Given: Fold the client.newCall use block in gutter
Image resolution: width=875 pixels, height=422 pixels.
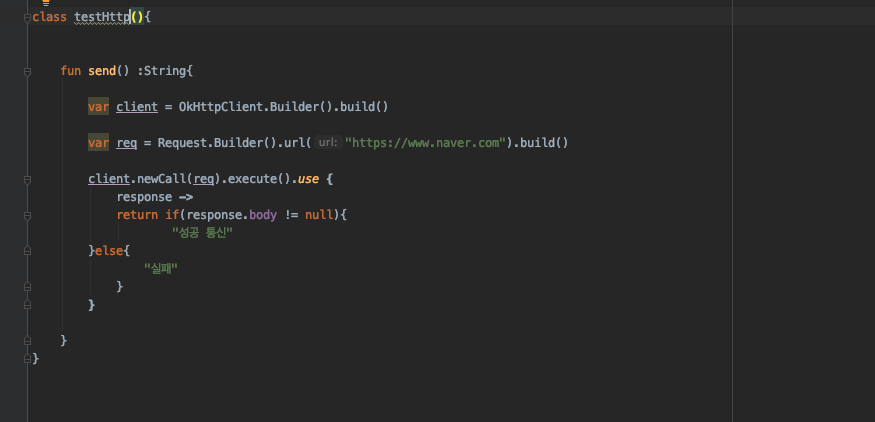Looking at the screenshot, I should click(x=27, y=180).
